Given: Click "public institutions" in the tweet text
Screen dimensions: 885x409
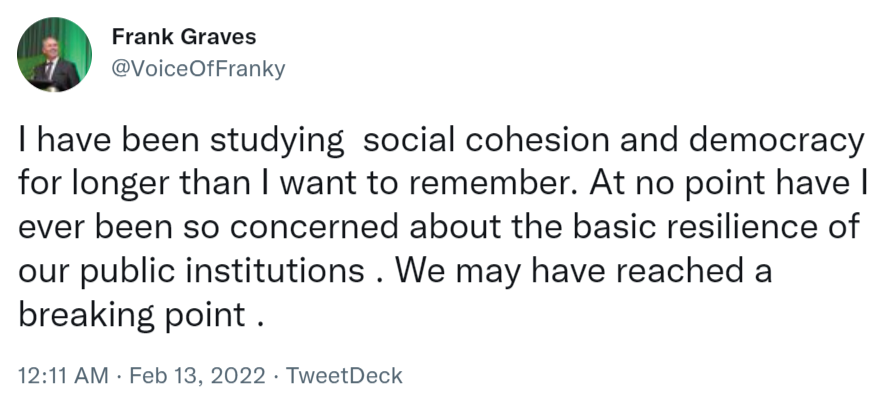Looking at the screenshot, I should click(x=222, y=272).
